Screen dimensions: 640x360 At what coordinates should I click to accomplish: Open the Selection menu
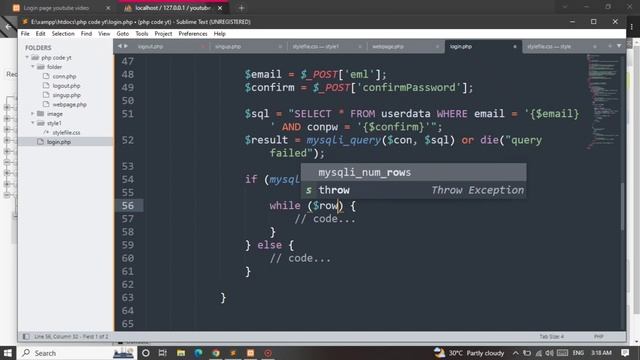pos(63,34)
